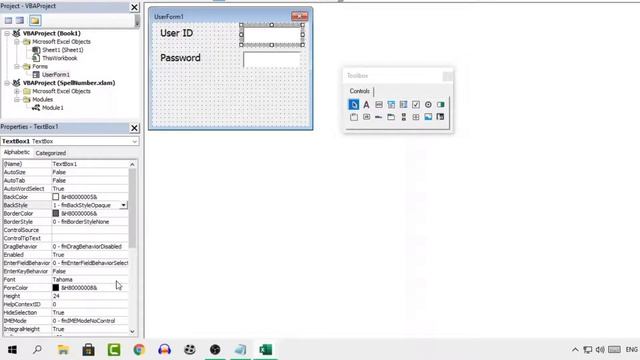Image resolution: width=640 pixels, height=360 pixels.
Task: Pick the ToggleButton control in Toolbox
Action: 440,104
